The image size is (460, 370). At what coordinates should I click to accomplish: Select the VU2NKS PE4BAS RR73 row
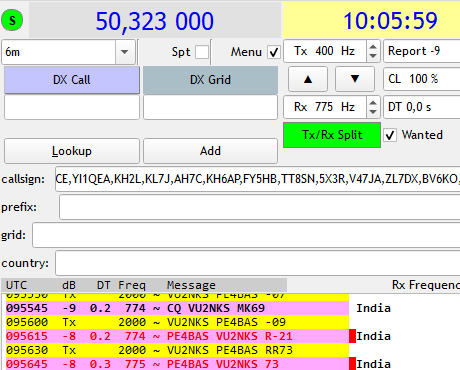[x=177, y=350]
